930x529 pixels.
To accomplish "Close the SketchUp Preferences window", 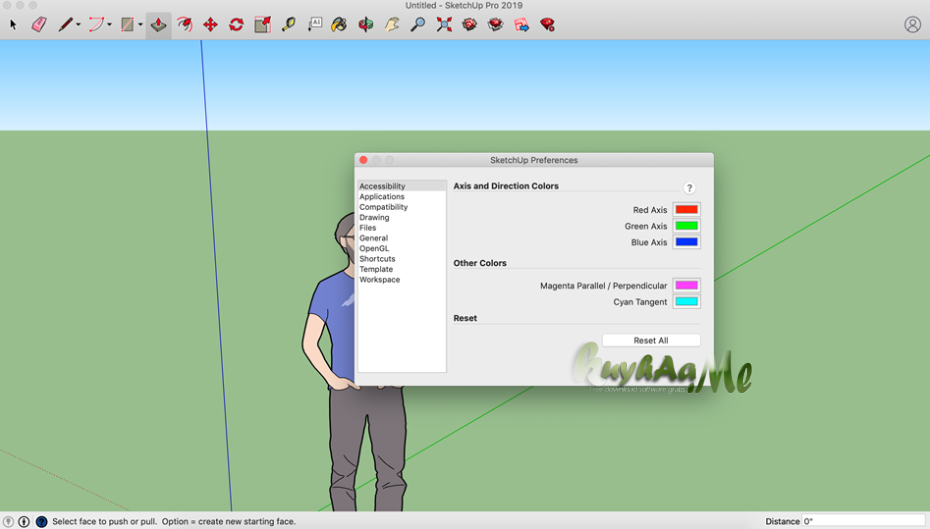I will tap(364, 160).
